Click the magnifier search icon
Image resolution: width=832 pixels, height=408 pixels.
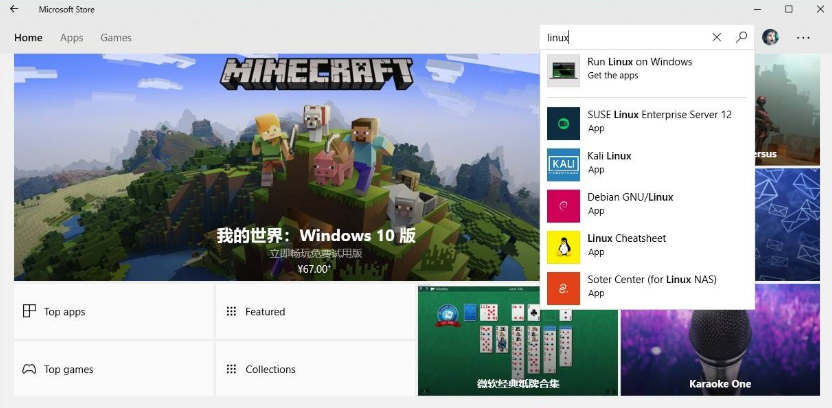tap(741, 37)
